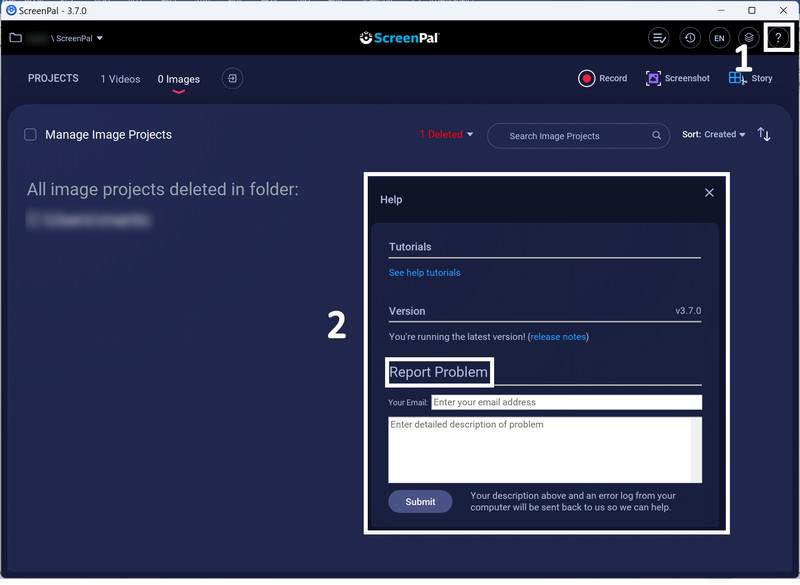The image size is (800, 585).
Task: Submit the problem report
Action: (x=420, y=502)
